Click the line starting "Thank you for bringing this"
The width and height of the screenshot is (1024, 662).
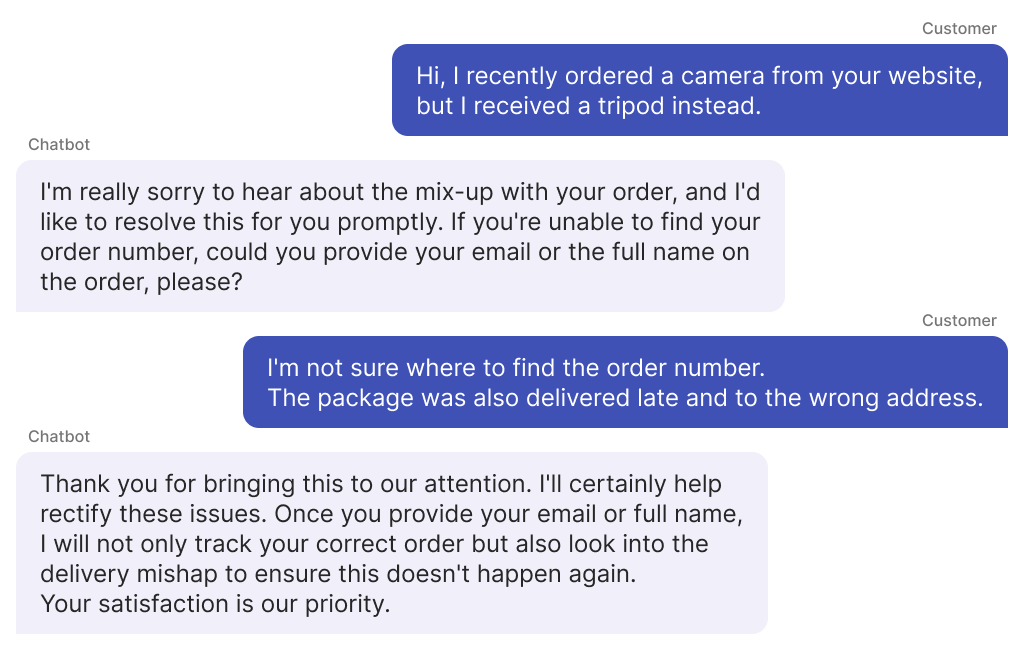(381, 484)
